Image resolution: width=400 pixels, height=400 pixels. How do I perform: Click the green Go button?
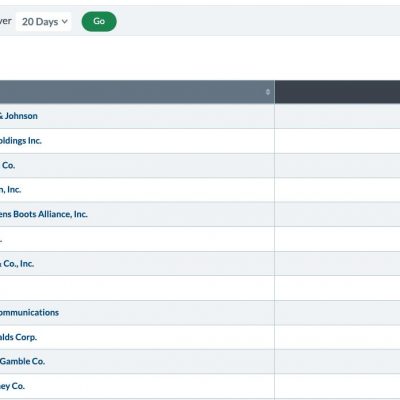coord(99,22)
